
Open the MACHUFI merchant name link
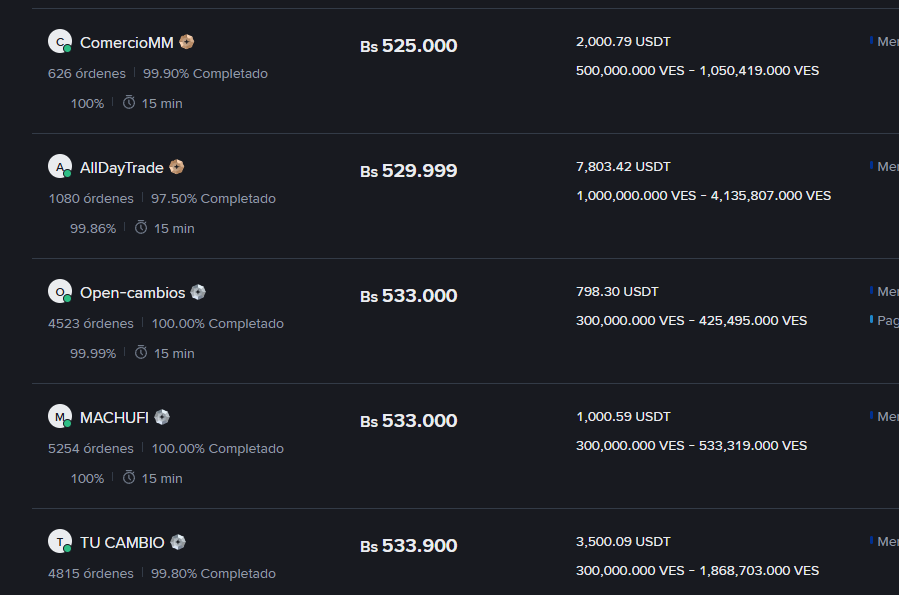(x=114, y=418)
